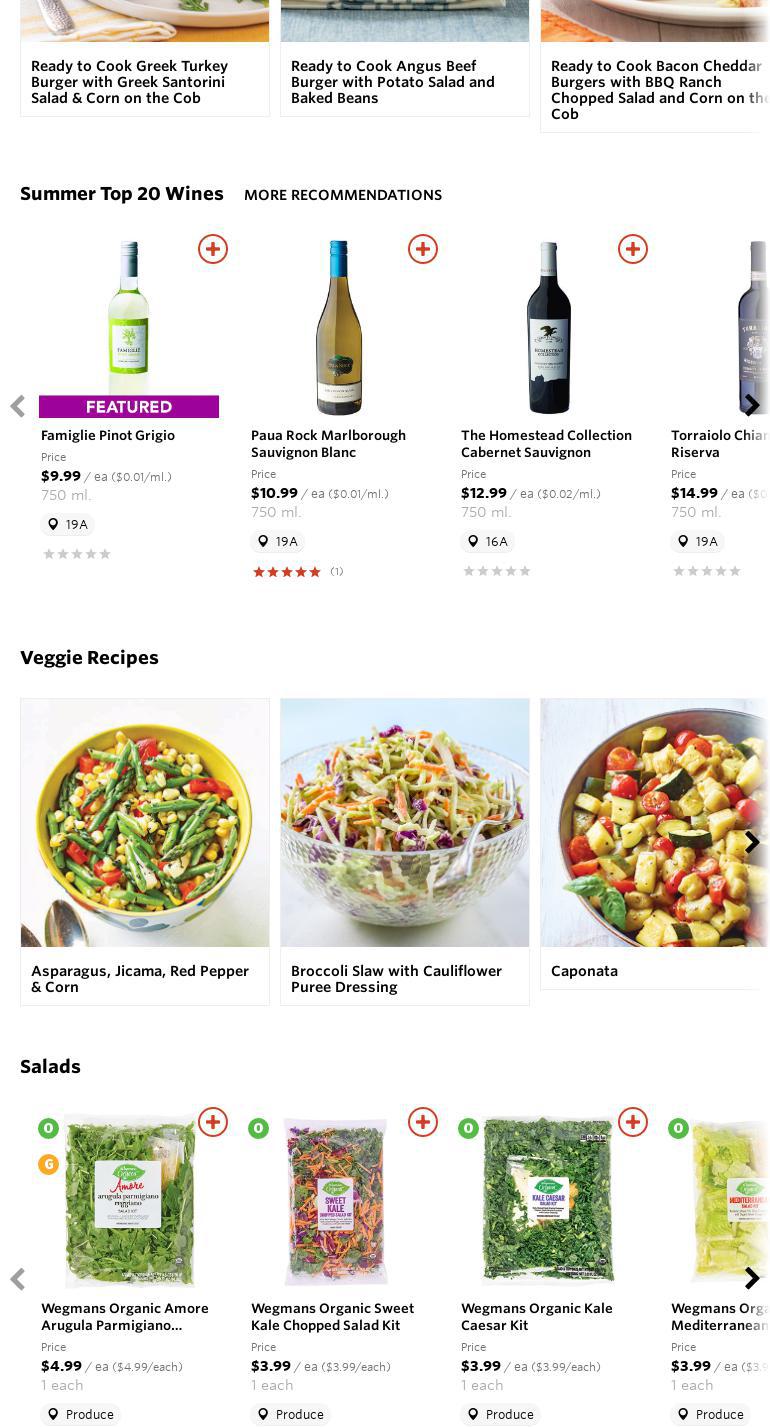Click the orange G badge on Arugula salad
Viewport: 770px width, 1427px height.
pos(48,1164)
